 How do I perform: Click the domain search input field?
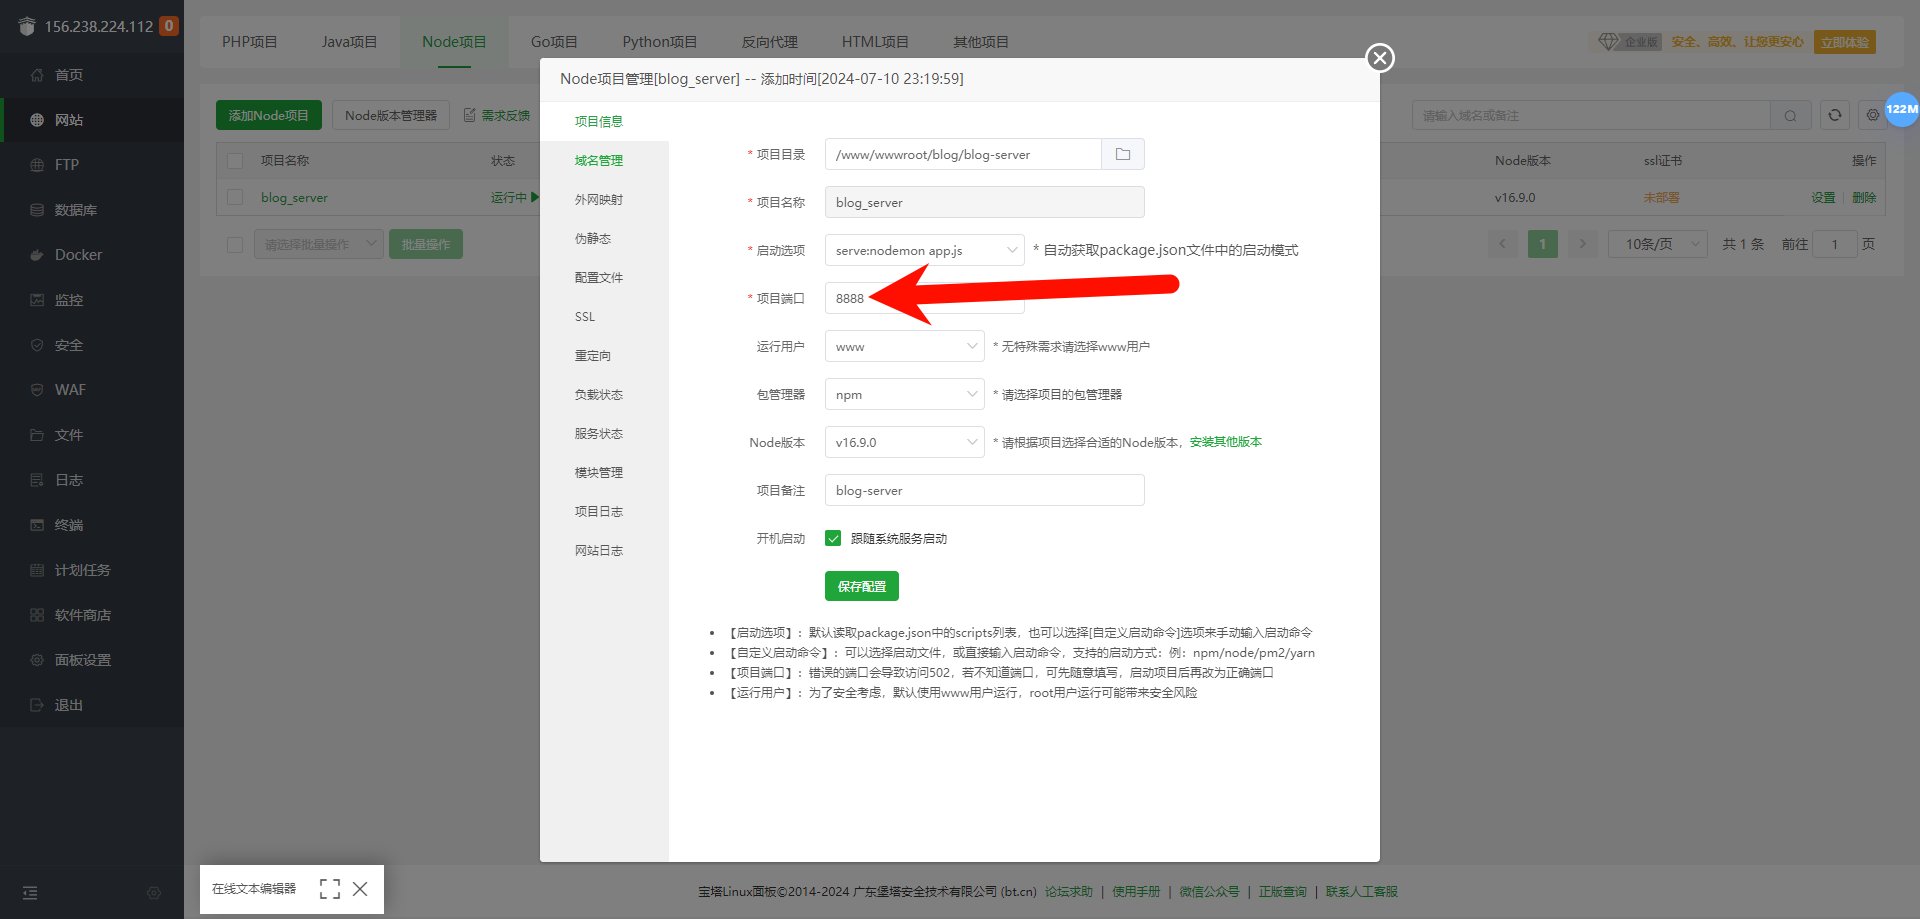tap(1591, 116)
